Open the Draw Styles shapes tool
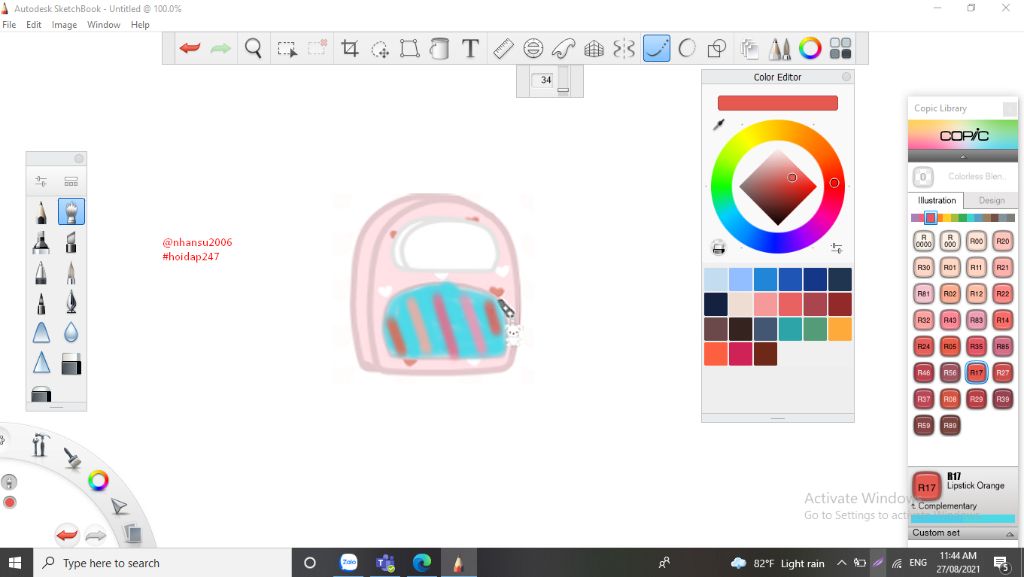This screenshot has height=577, width=1024. [x=716, y=48]
